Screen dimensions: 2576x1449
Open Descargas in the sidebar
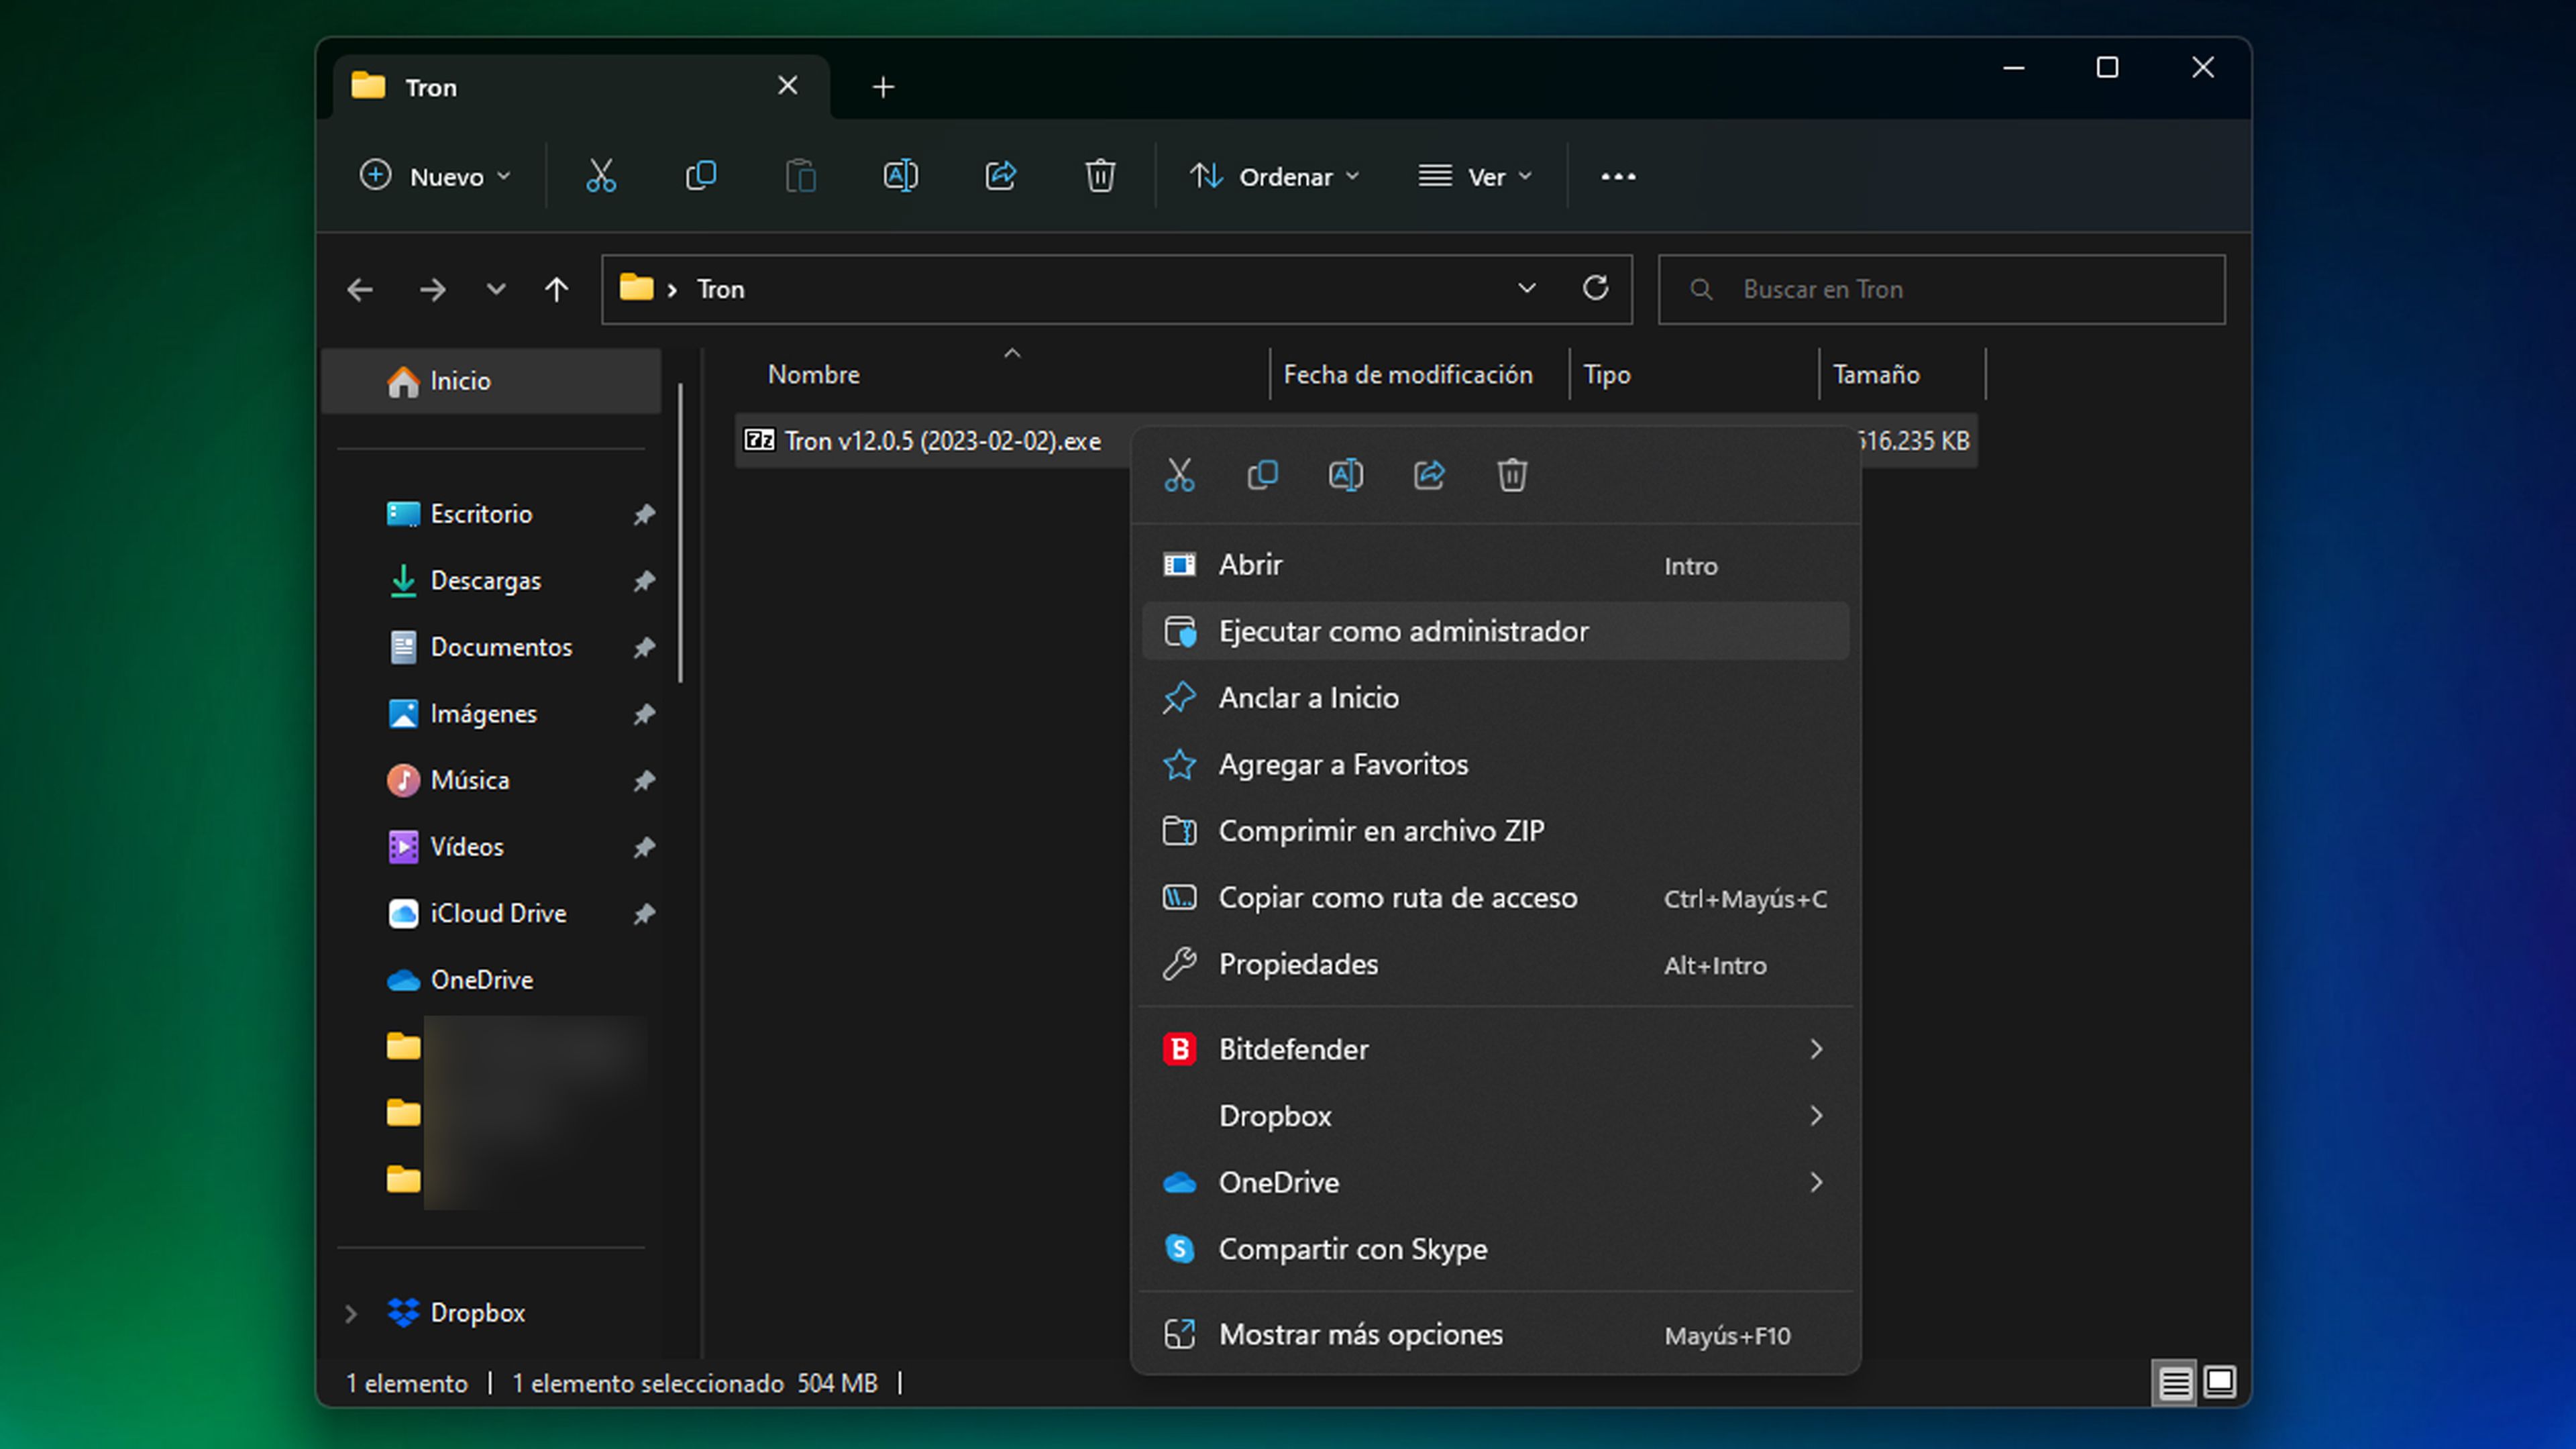(485, 580)
